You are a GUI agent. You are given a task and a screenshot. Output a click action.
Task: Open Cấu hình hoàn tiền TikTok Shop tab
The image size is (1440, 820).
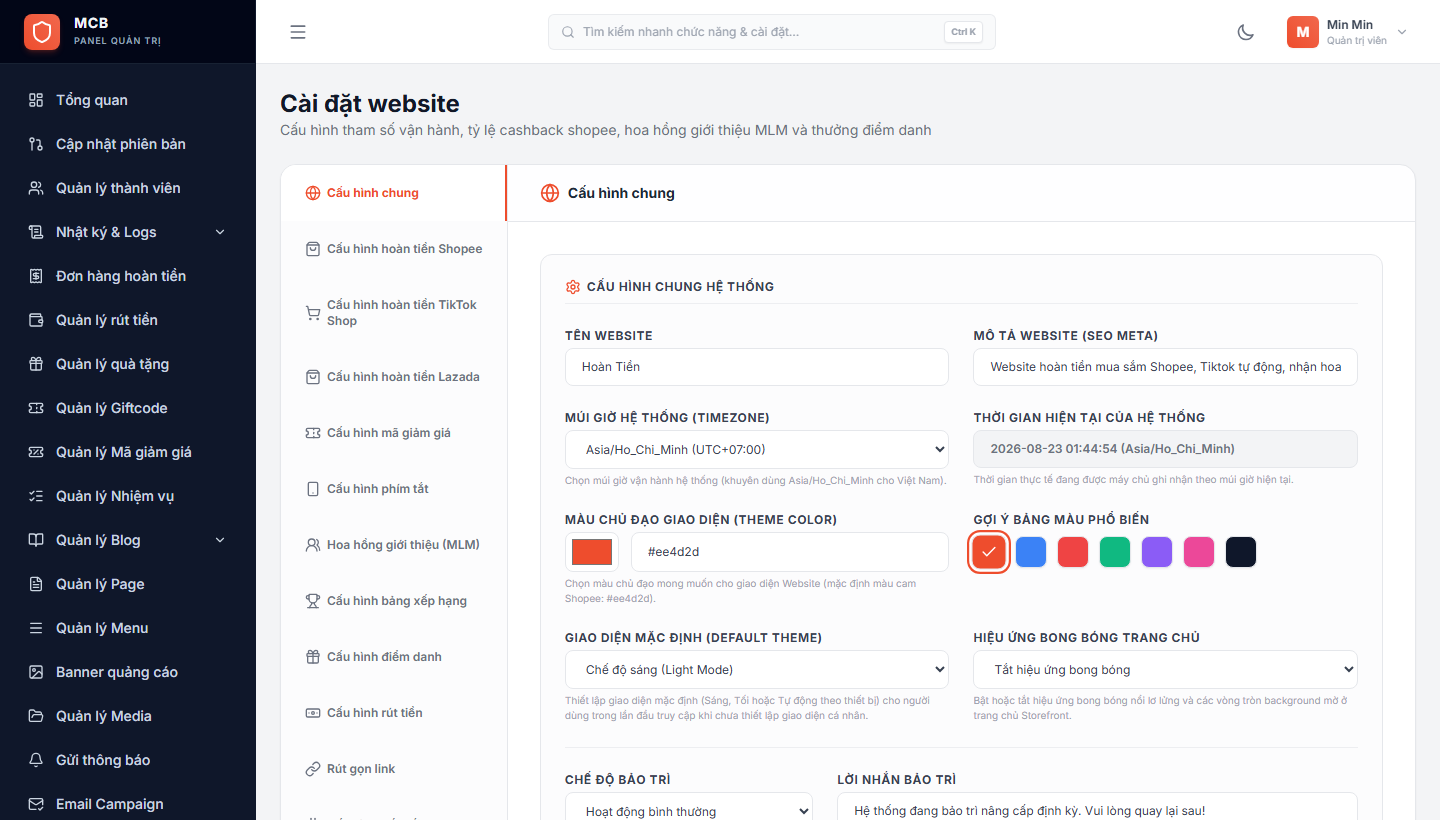coord(394,313)
